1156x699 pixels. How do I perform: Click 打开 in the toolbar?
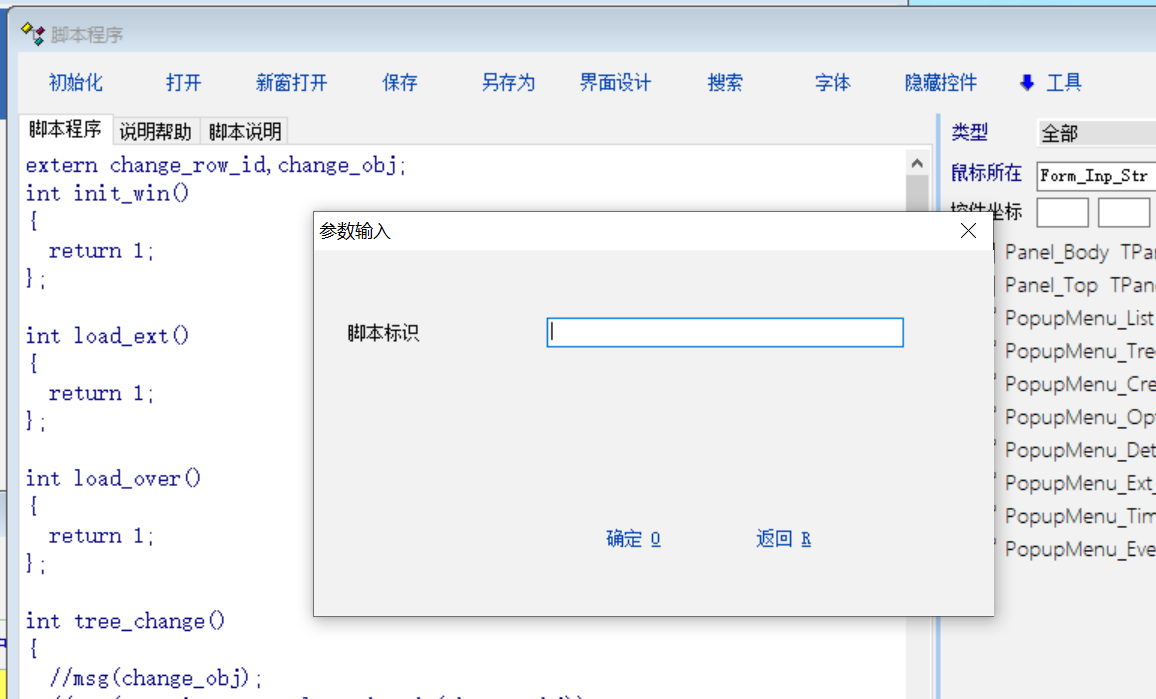pyautogui.click(x=183, y=83)
